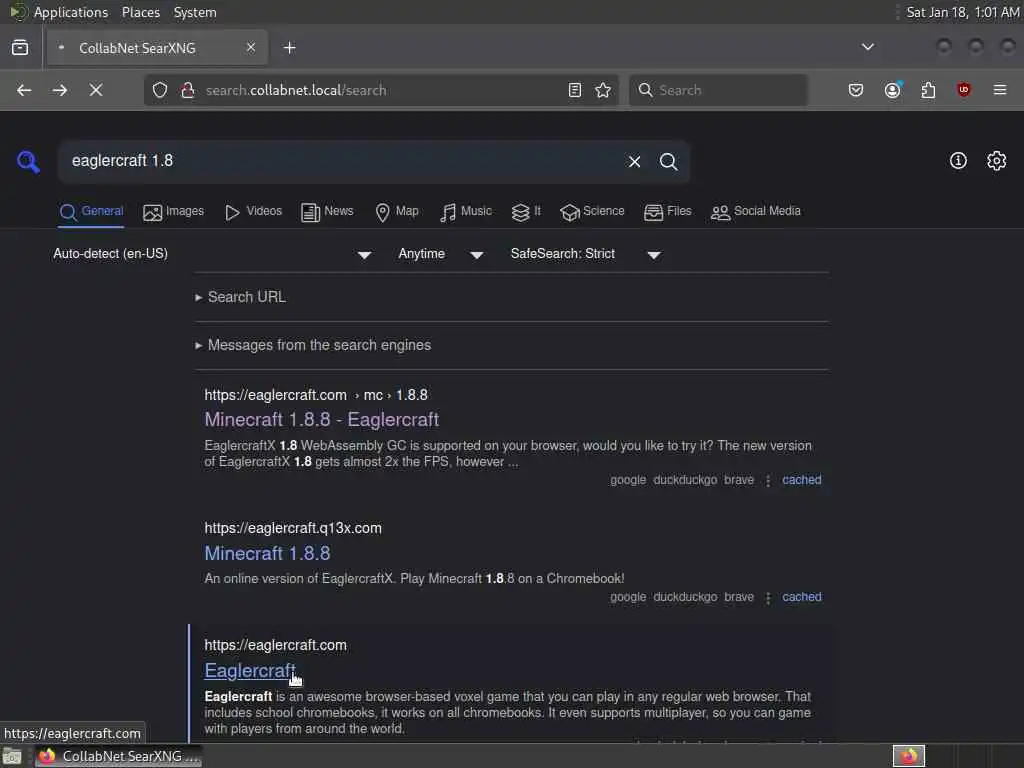Open a new browser tab
This screenshot has width=1024, height=768.
(x=290, y=48)
